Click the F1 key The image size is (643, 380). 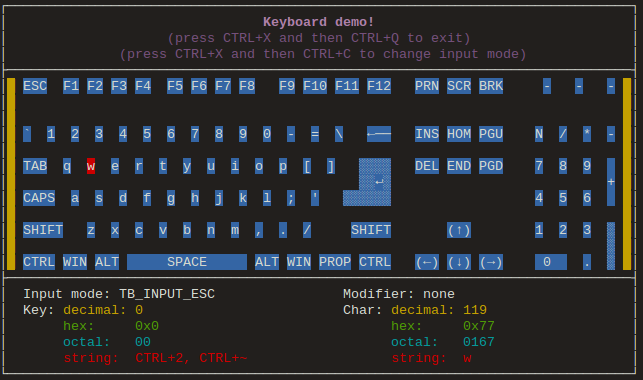pyautogui.click(x=71, y=86)
